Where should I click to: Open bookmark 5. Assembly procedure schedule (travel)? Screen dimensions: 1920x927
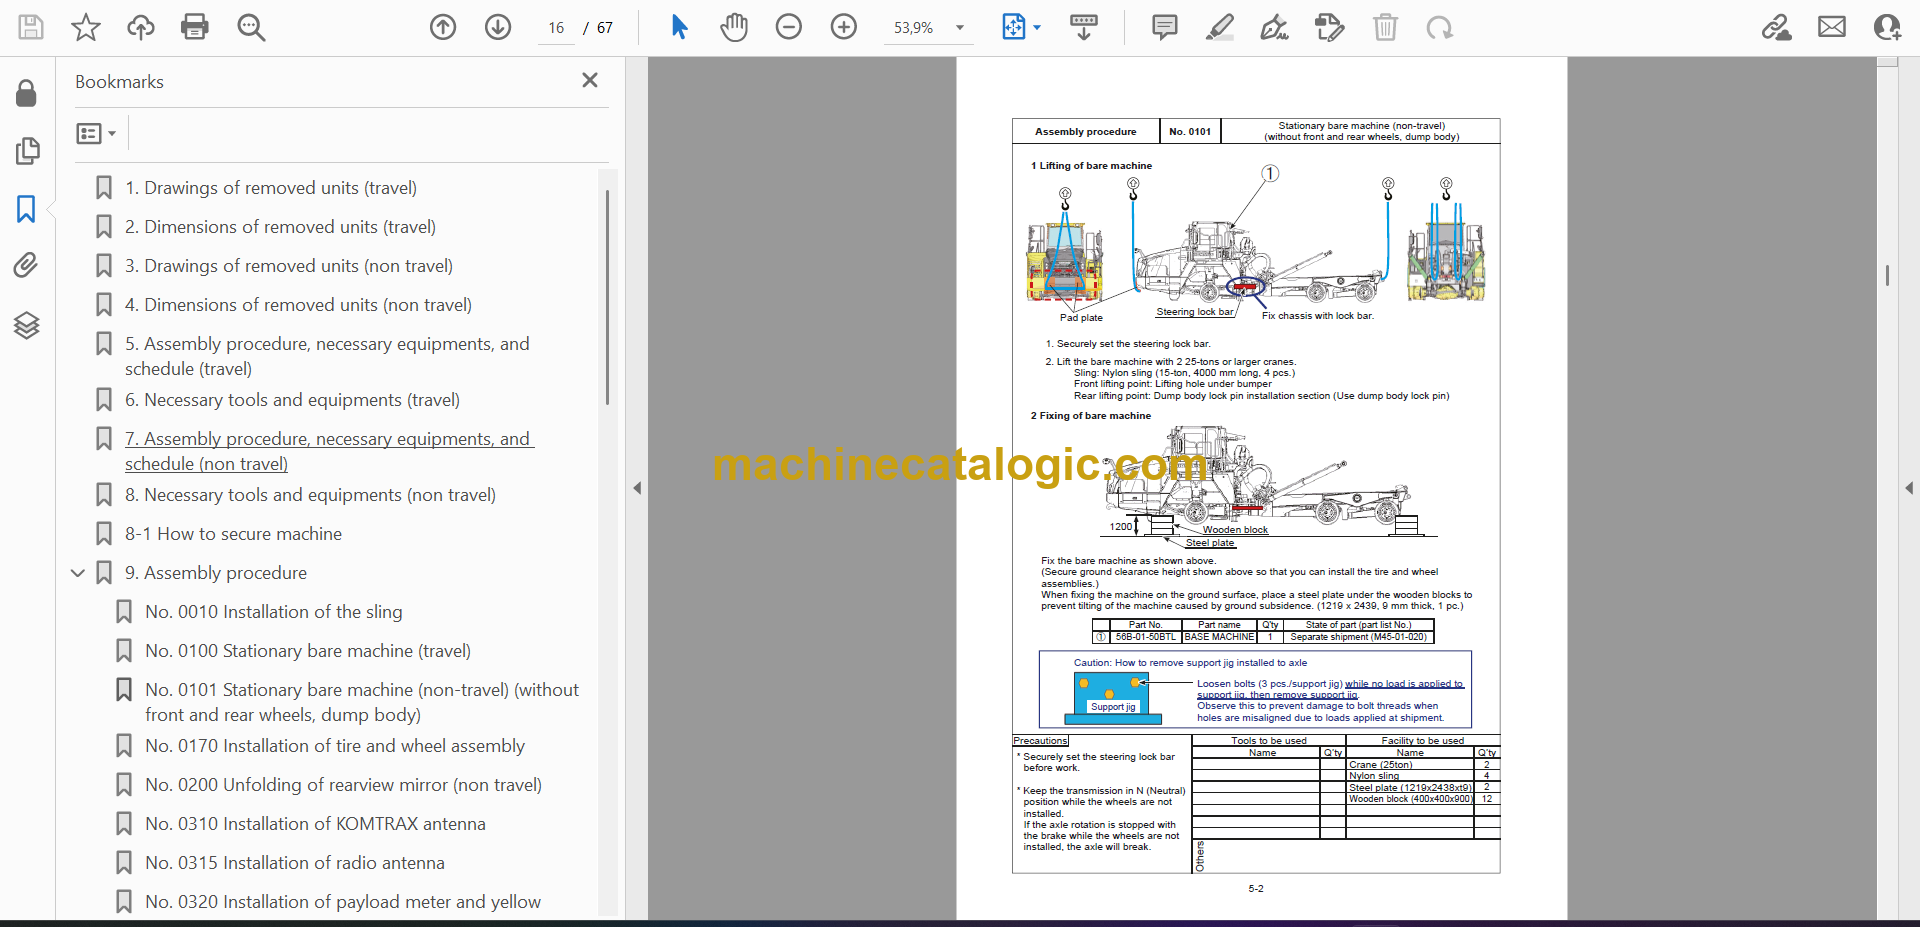(x=327, y=356)
